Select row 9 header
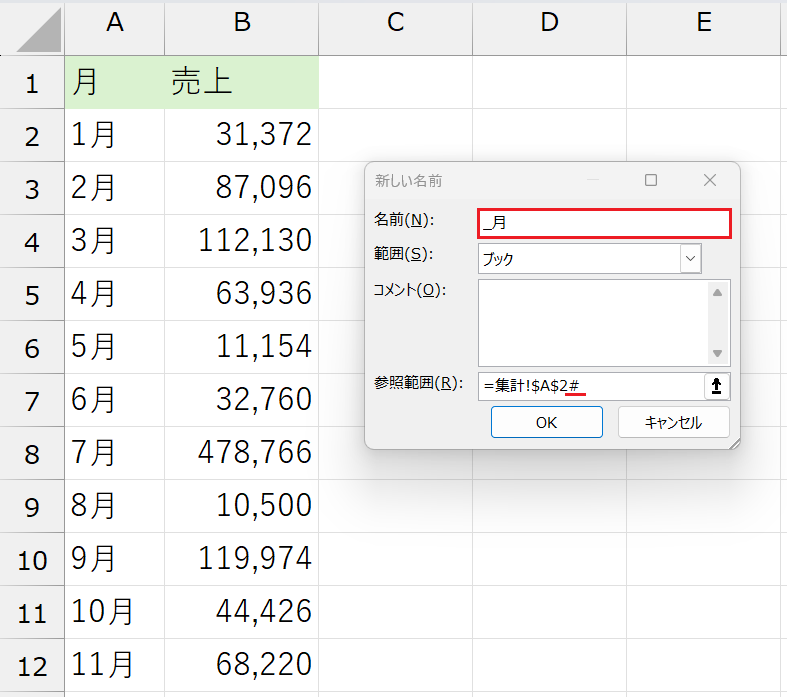The image size is (787, 697). tap(32, 506)
